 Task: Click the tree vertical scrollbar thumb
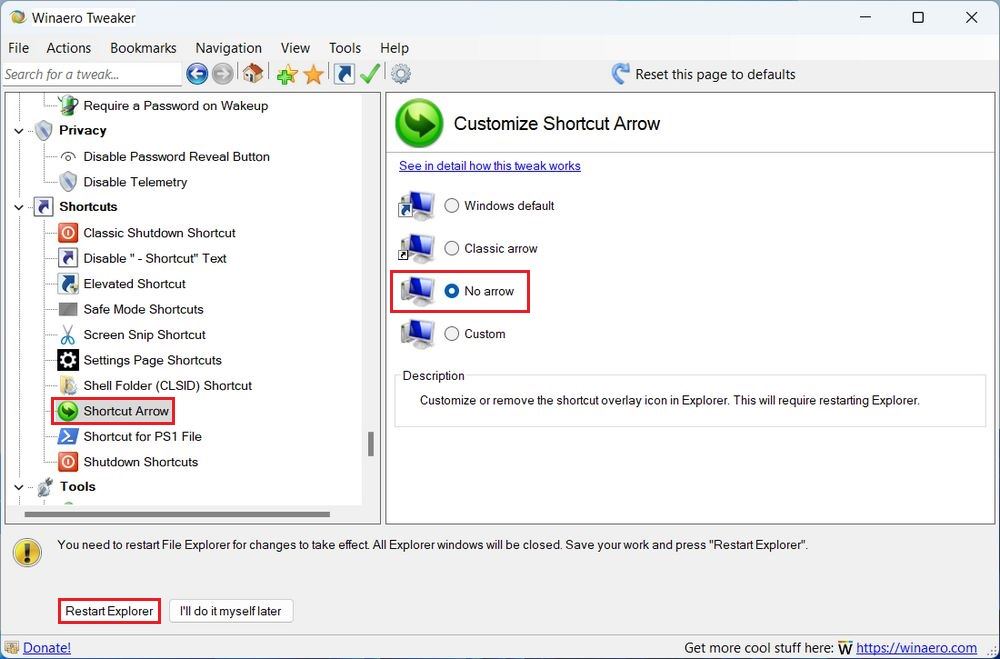(371, 444)
